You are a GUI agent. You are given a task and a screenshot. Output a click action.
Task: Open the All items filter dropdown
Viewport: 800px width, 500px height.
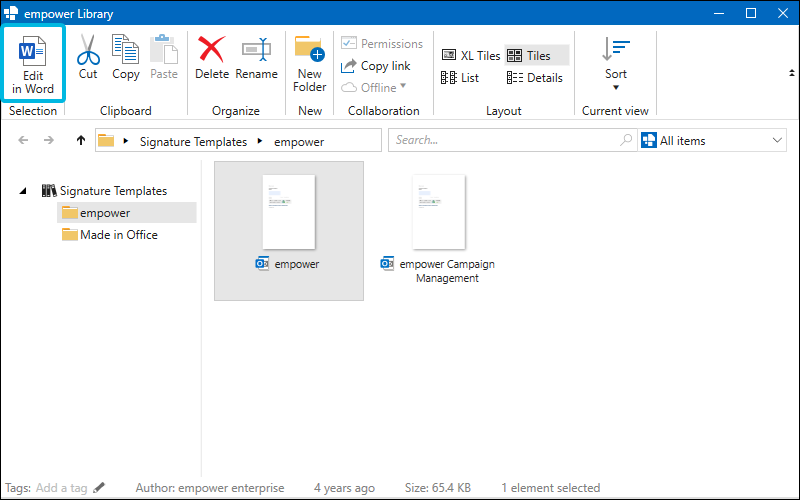click(712, 140)
